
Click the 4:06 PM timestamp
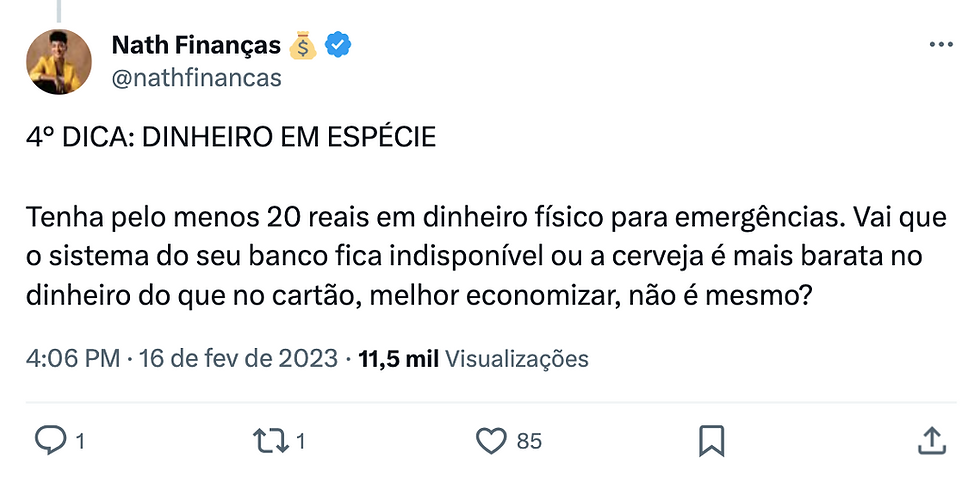coord(74,358)
